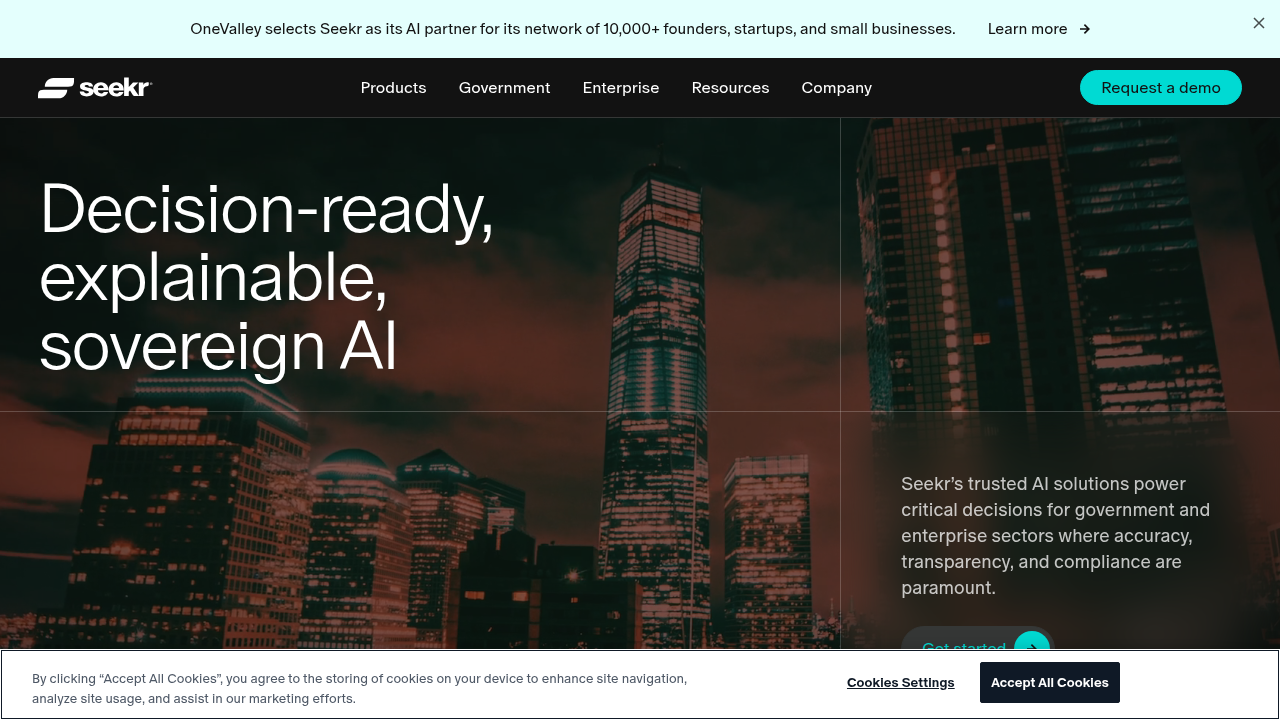Click the cookie consent notice text
This screenshot has width=1280, height=720.
click(x=360, y=689)
